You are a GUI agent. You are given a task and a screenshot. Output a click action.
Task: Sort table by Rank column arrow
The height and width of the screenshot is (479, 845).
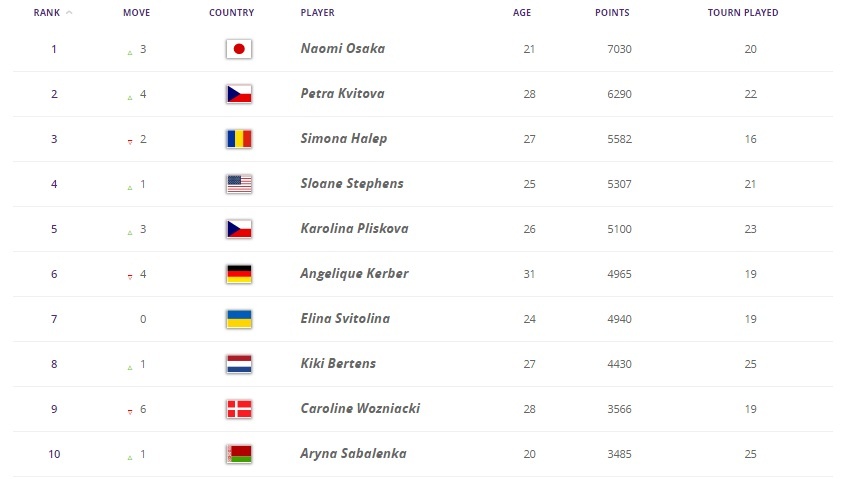[68, 13]
